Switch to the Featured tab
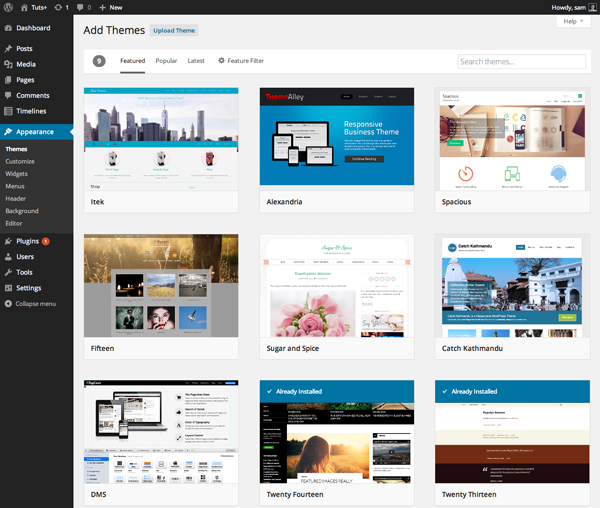The image size is (600, 508). 132,61
